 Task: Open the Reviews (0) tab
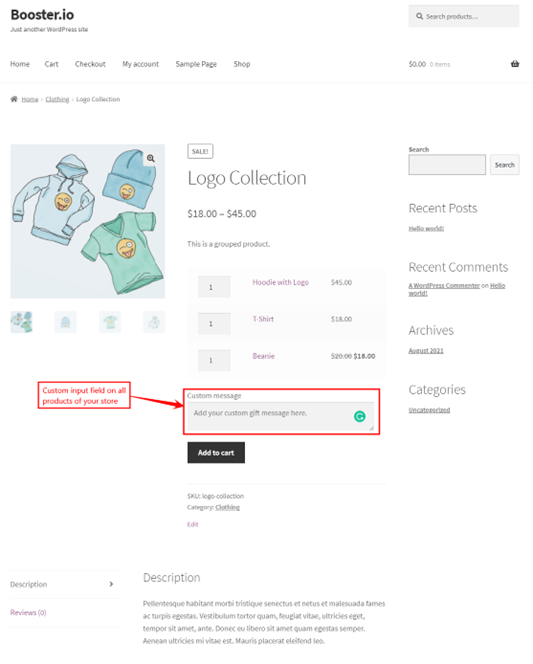point(28,612)
